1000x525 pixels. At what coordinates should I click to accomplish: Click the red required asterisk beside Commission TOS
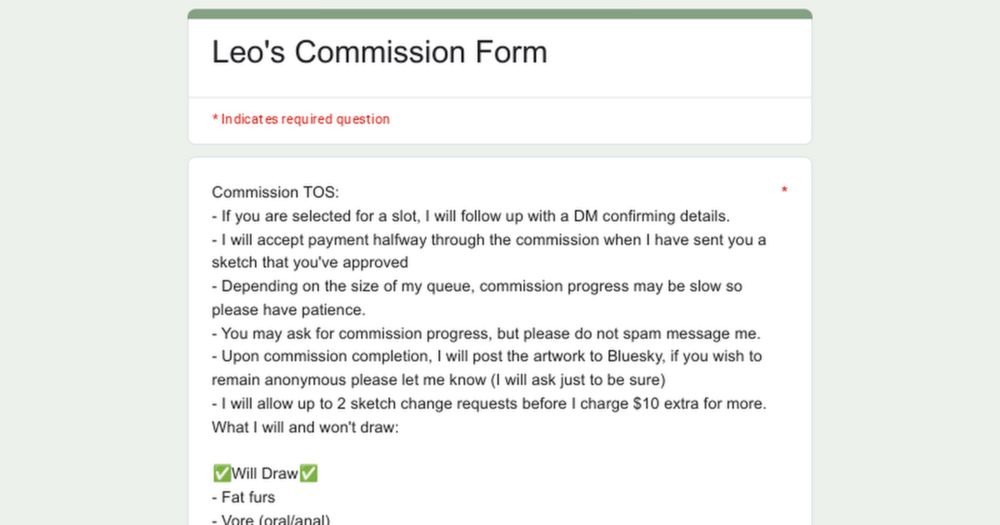[x=784, y=190]
